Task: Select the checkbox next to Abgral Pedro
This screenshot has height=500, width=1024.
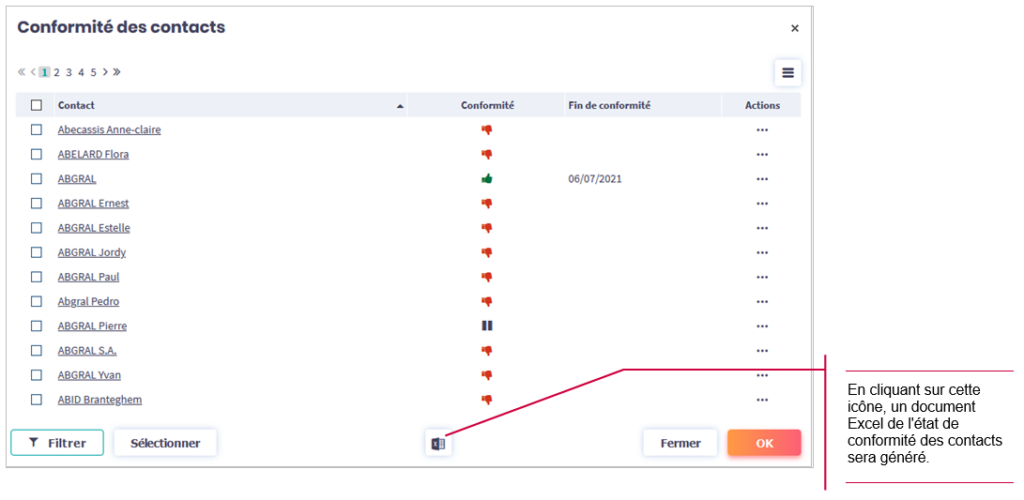Action: pyautogui.click(x=36, y=302)
